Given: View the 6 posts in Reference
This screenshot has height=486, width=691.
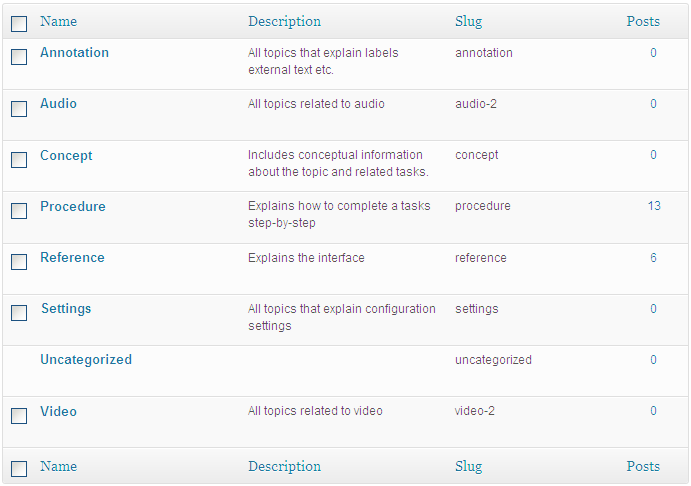Looking at the screenshot, I should pyautogui.click(x=654, y=257).
